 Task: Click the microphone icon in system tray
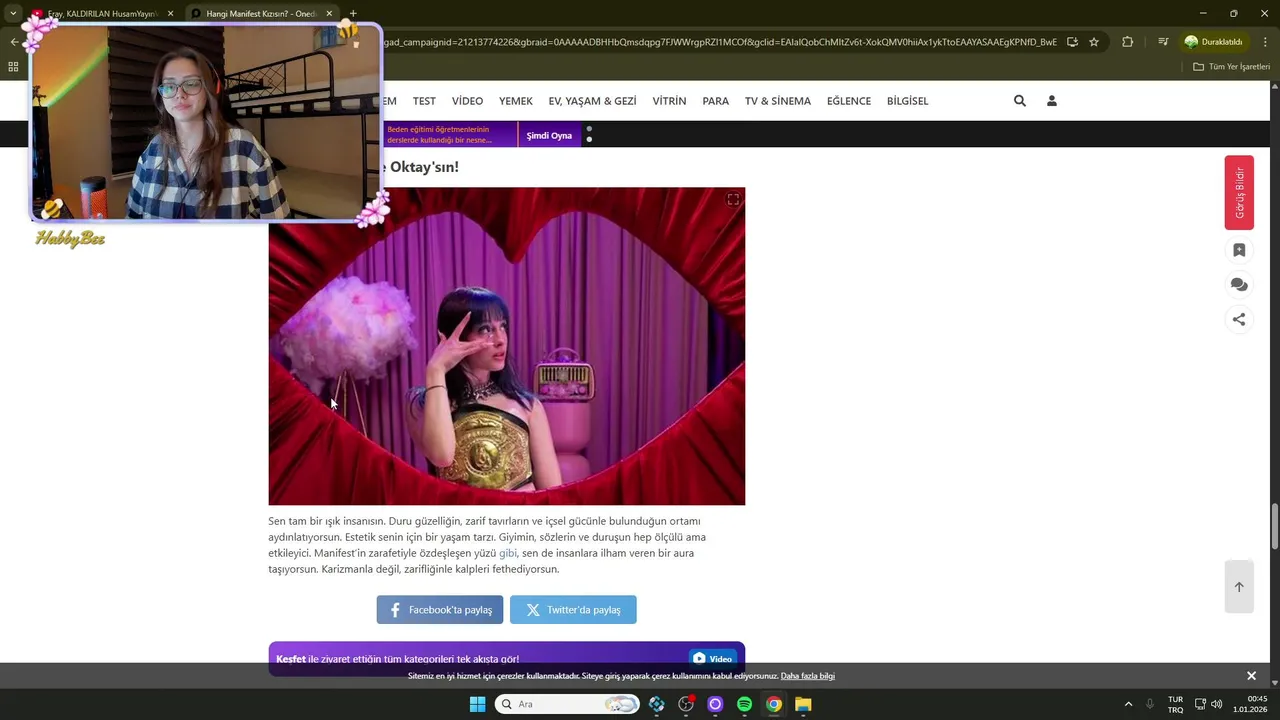[1150, 704]
